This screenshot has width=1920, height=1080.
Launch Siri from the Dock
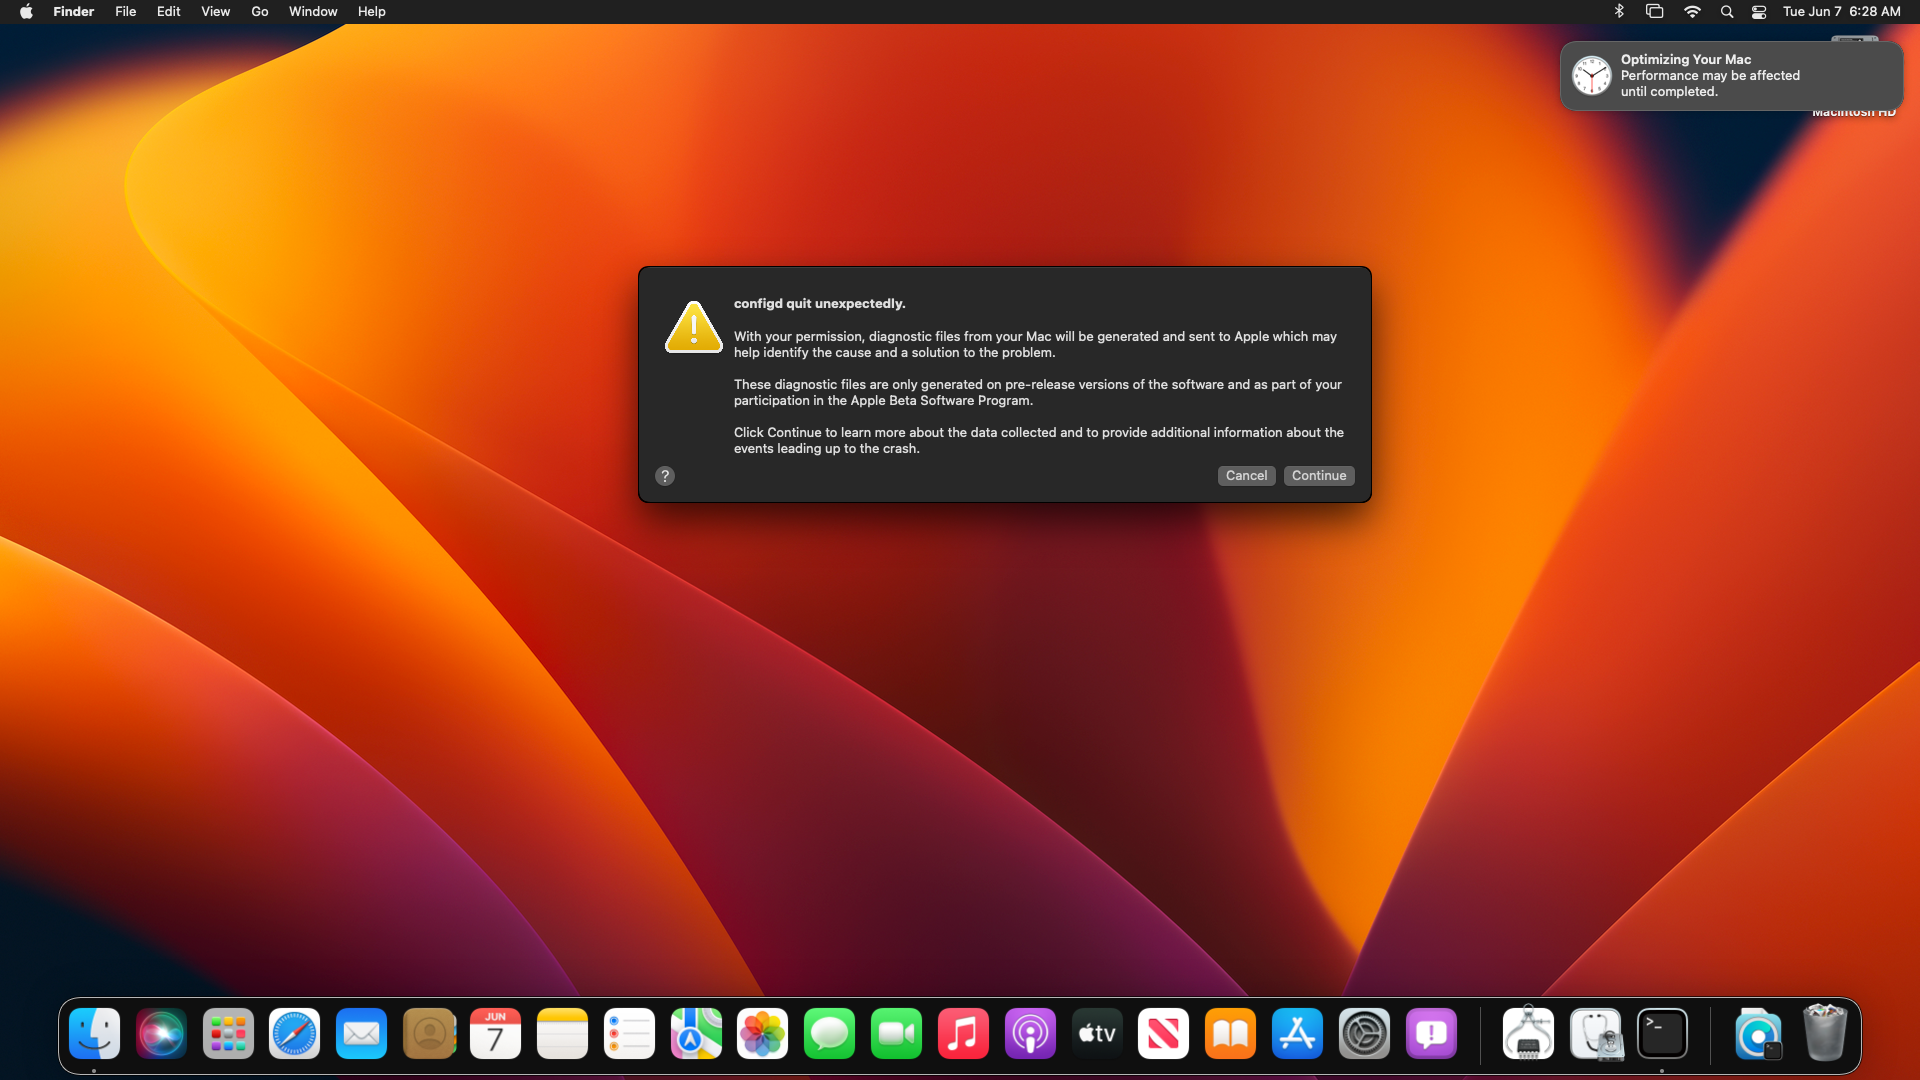click(161, 1034)
